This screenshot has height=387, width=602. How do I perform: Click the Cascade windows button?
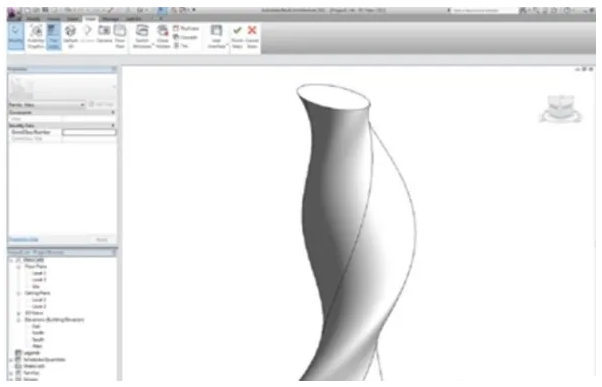tap(185, 37)
